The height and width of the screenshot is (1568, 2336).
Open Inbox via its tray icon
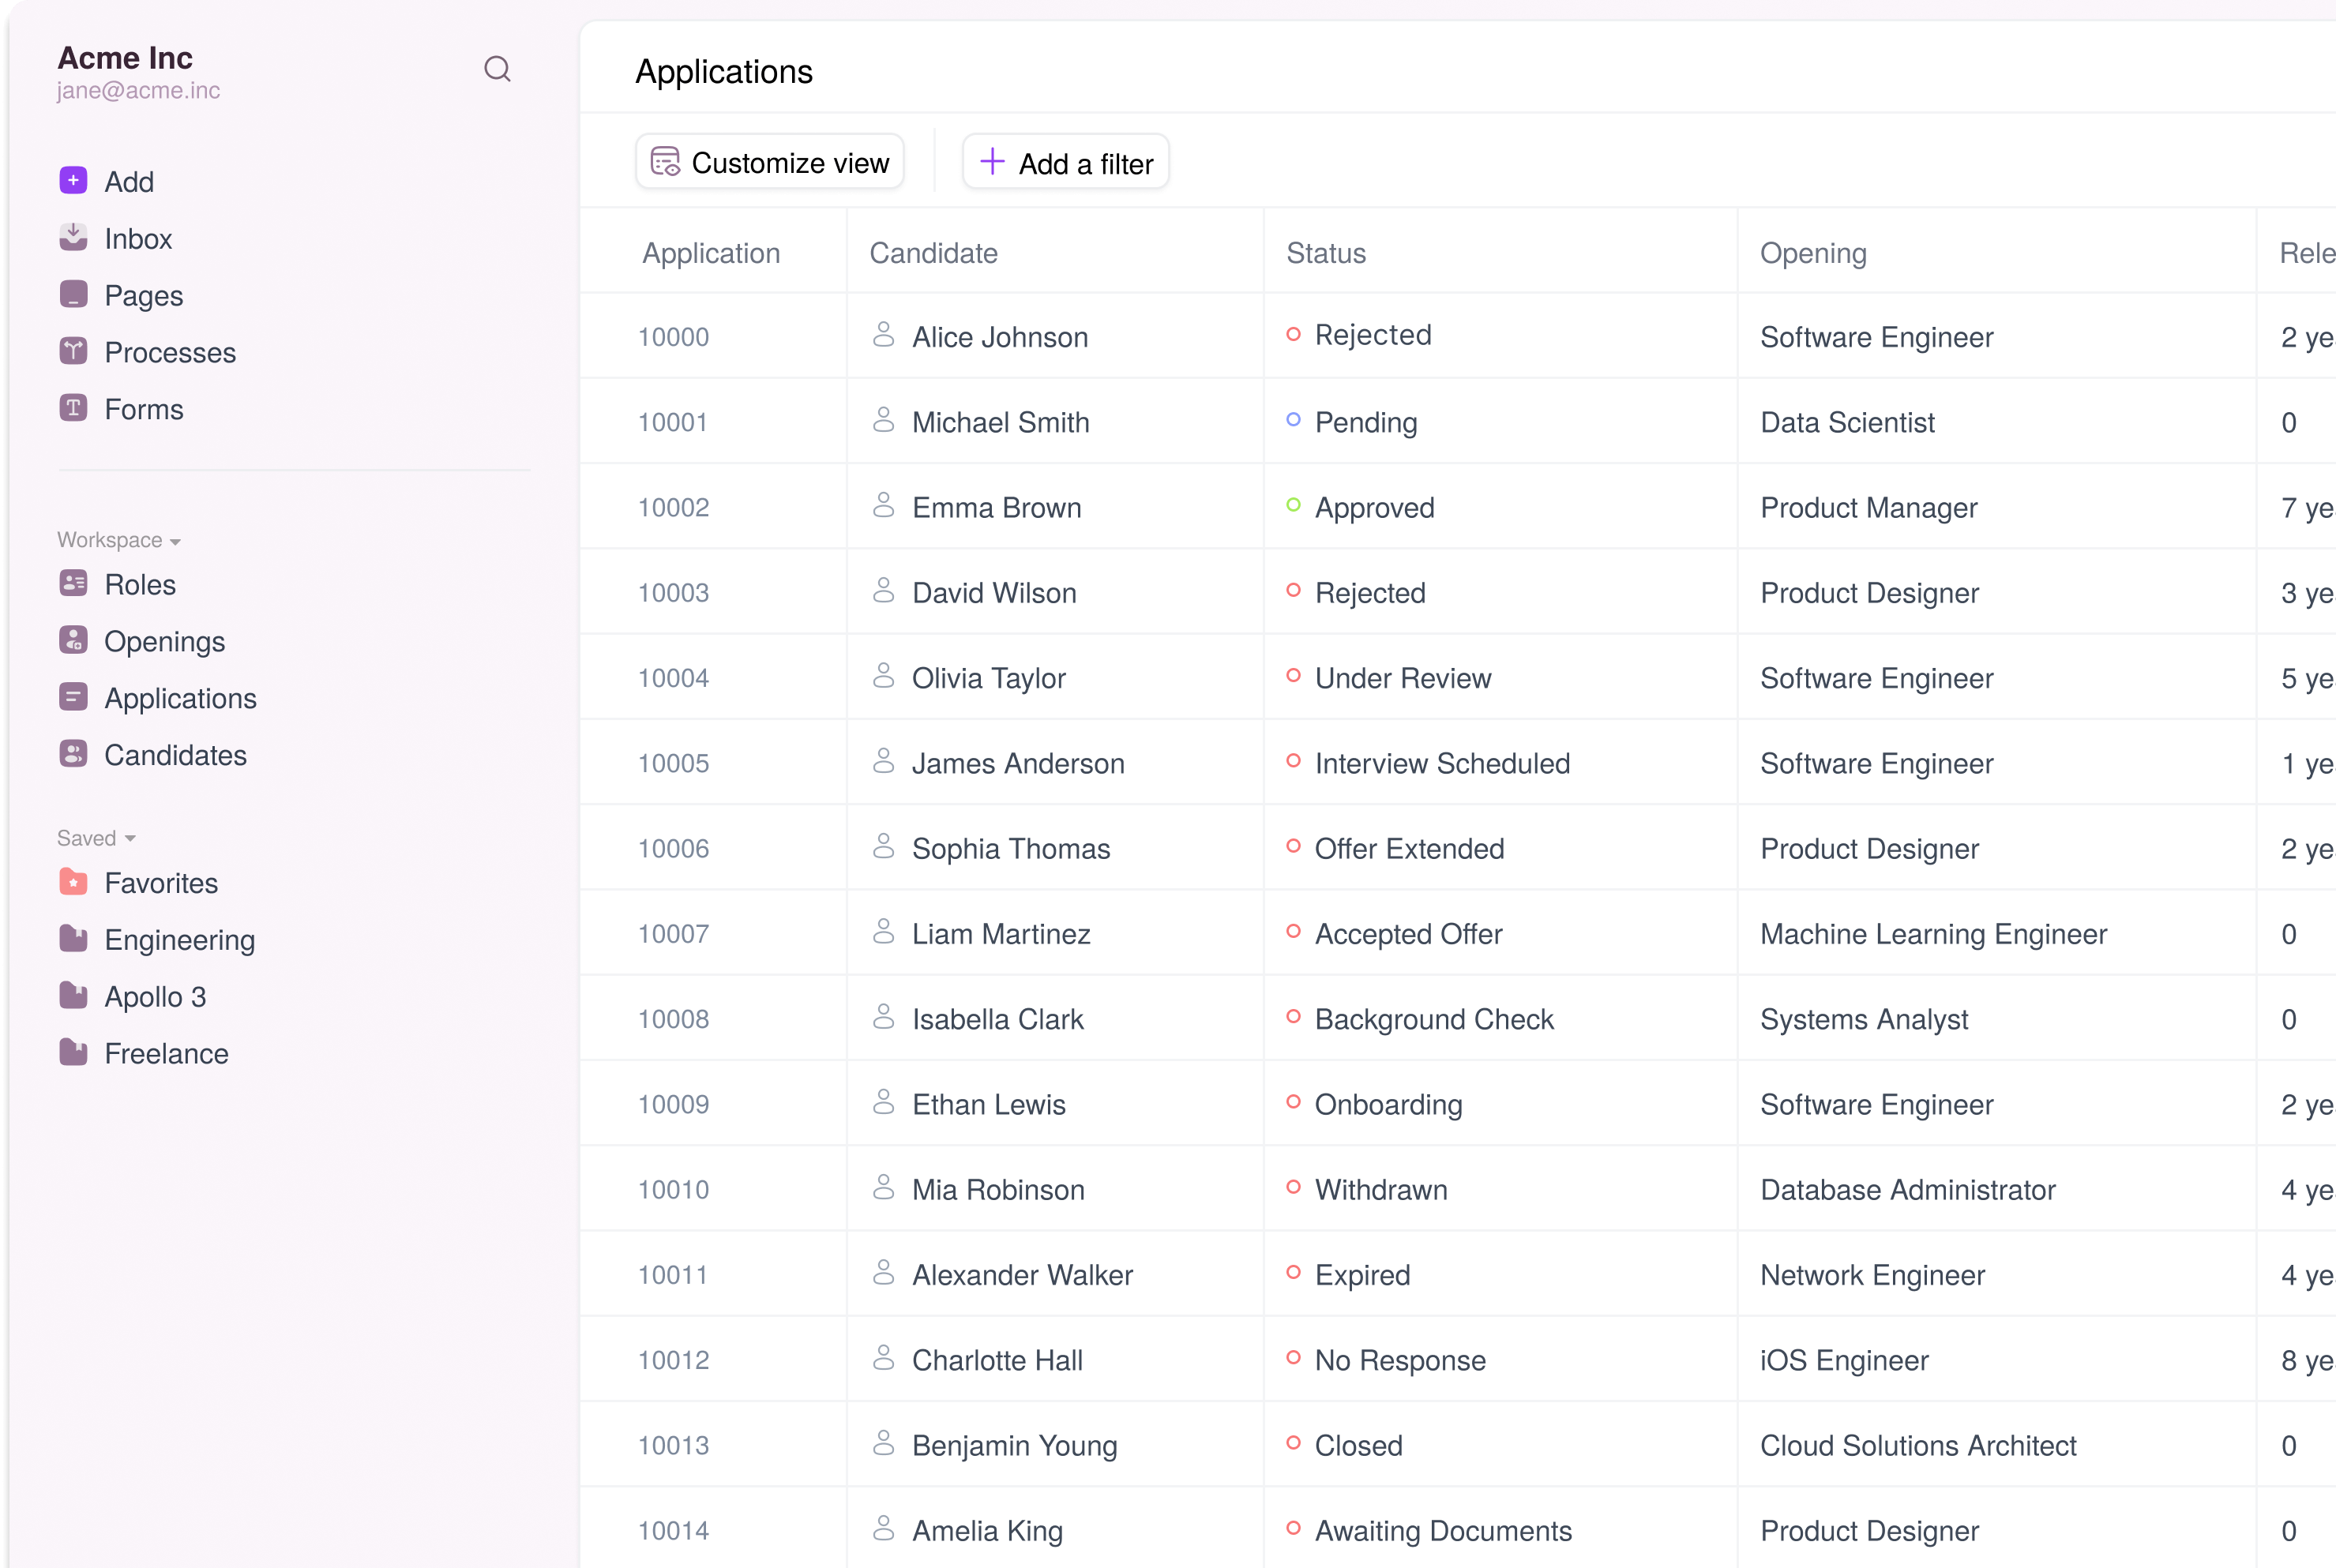(x=73, y=237)
